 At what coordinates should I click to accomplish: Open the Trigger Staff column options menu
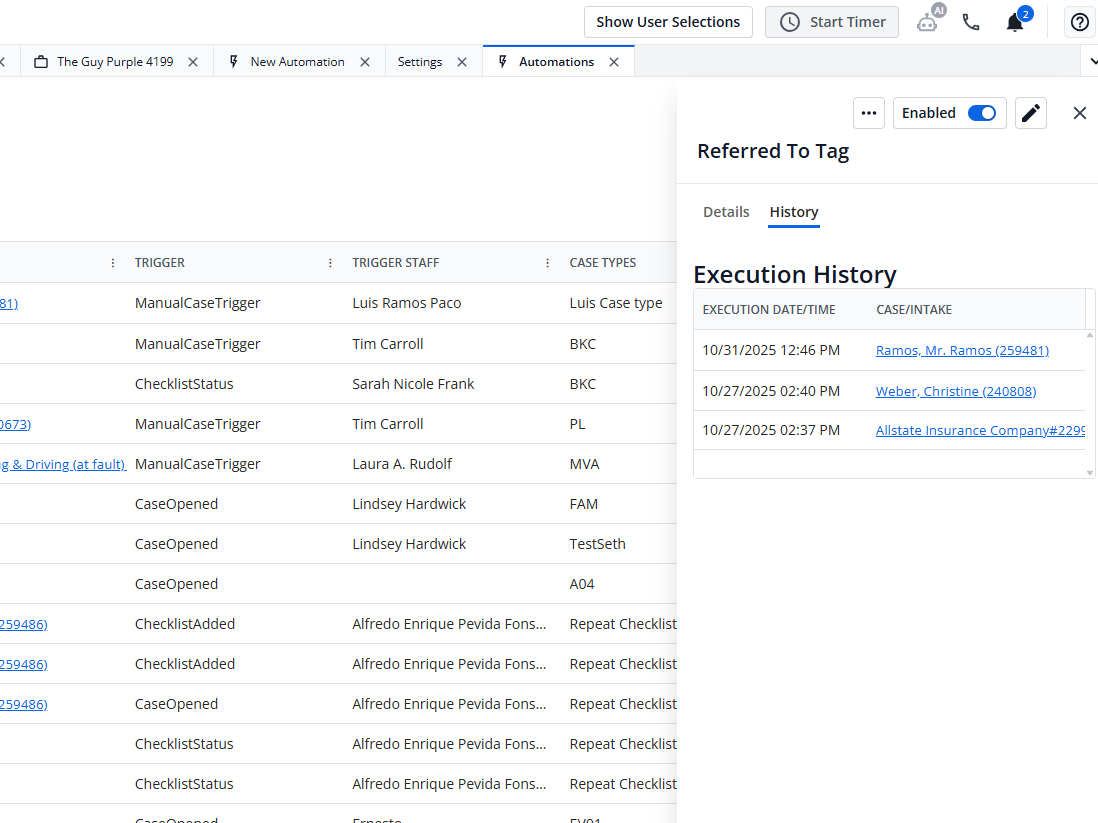coord(547,263)
